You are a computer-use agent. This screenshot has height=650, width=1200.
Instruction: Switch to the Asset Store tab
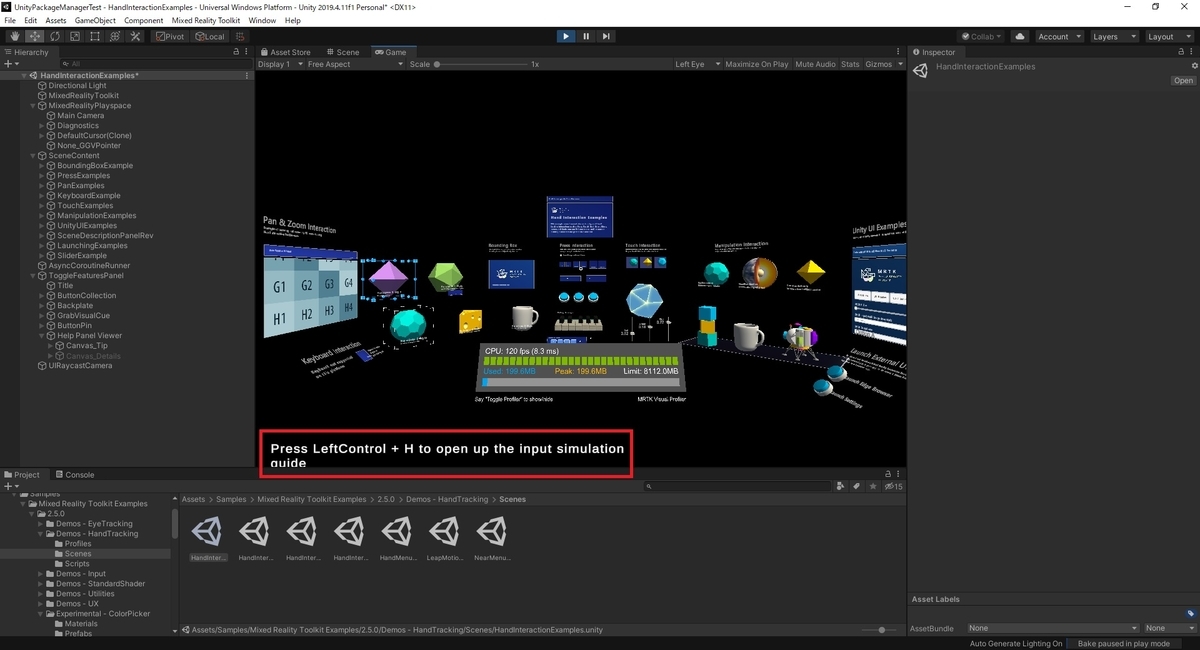(x=285, y=52)
